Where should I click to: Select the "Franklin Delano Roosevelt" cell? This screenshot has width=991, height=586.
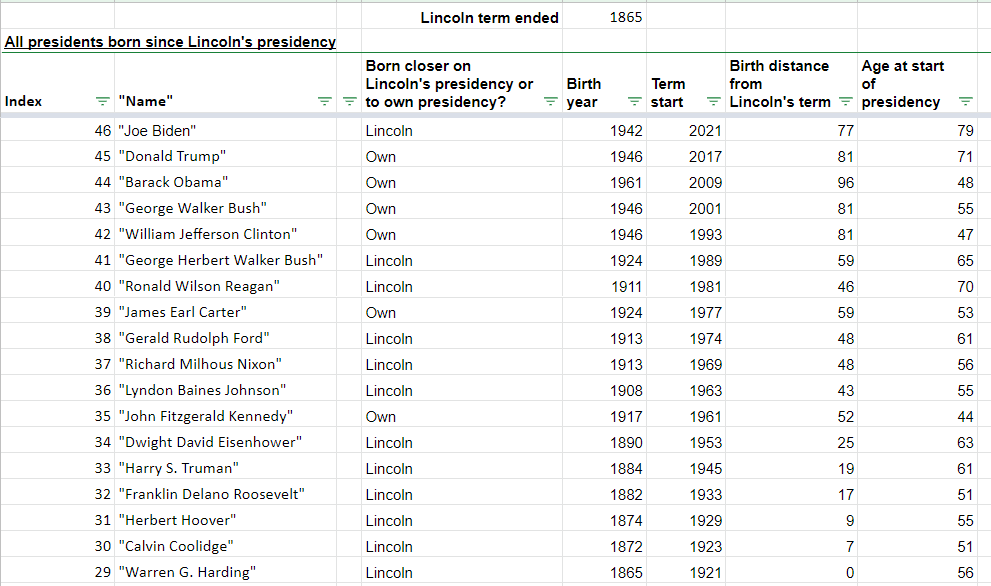coord(226,494)
